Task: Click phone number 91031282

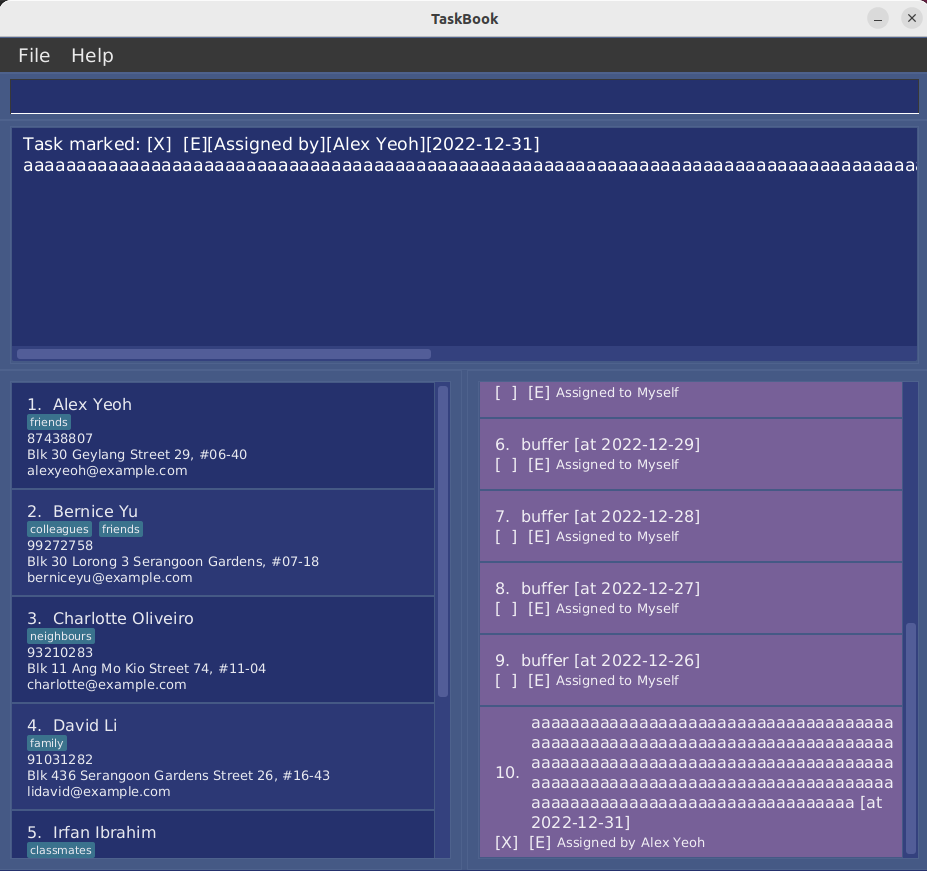Action: (60, 760)
